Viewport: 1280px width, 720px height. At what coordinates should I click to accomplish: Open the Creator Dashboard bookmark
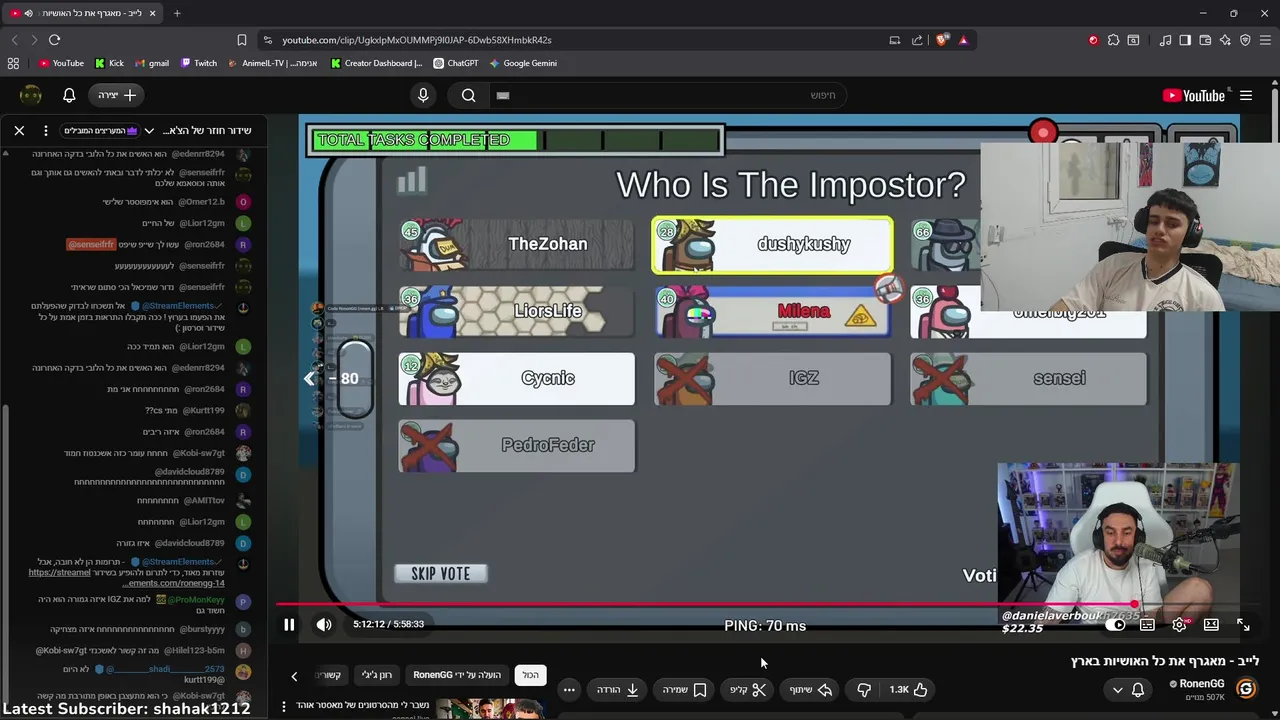(376, 63)
